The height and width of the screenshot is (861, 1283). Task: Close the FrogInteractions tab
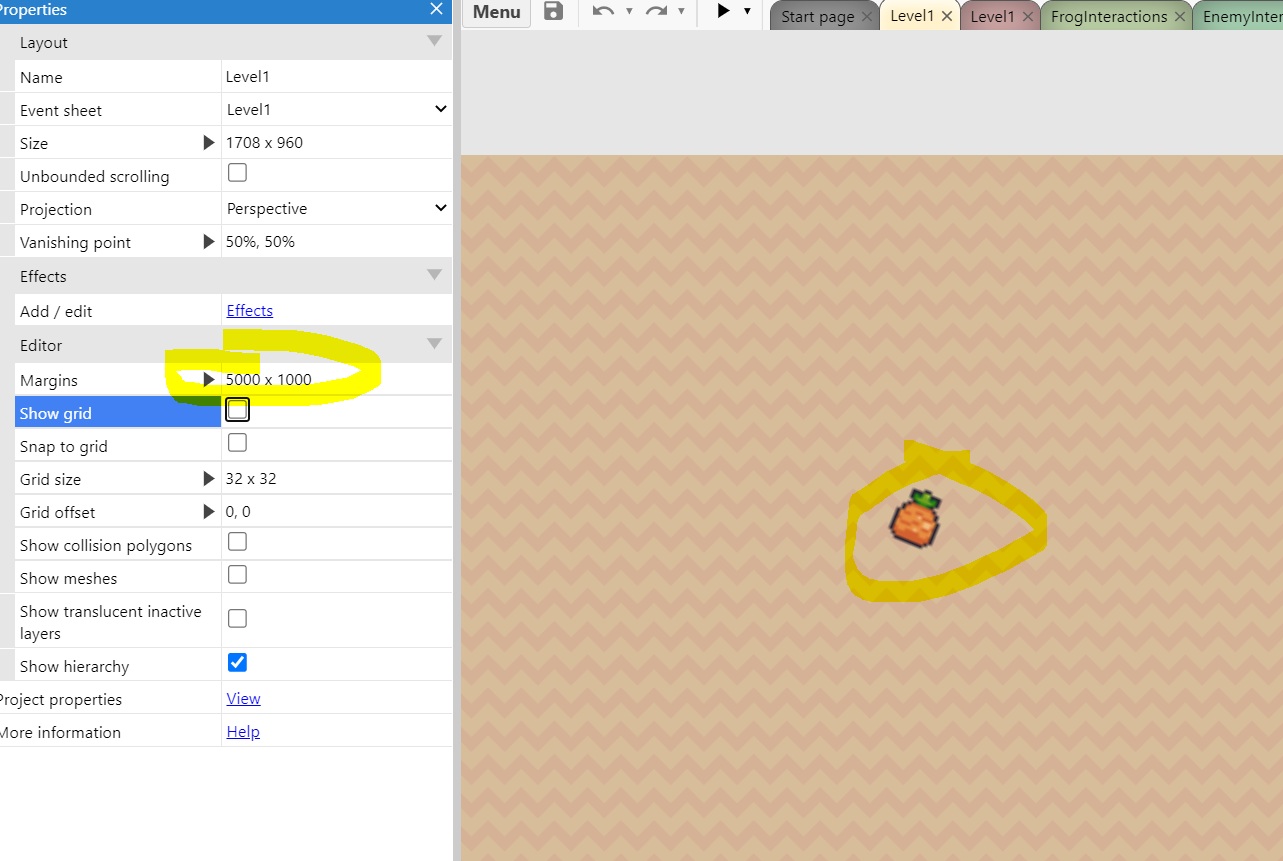tap(1180, 17)
